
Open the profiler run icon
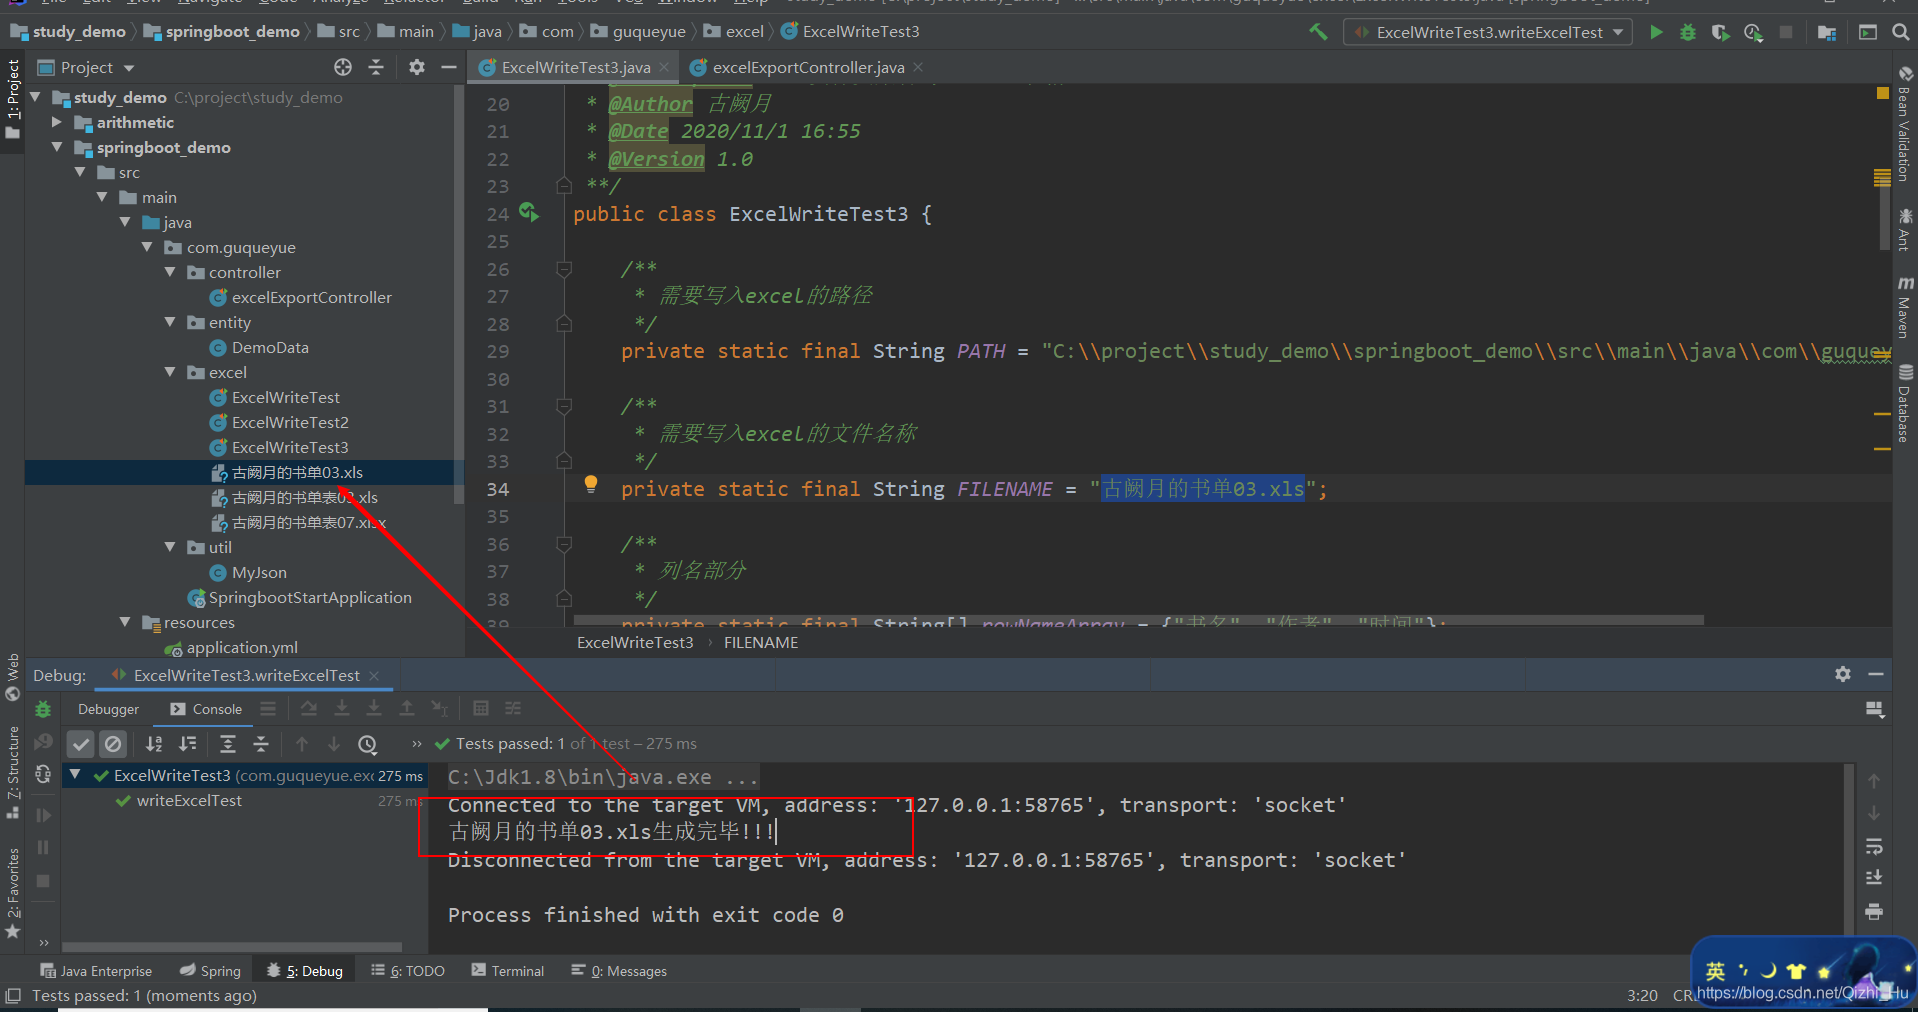coord(1753,32)
